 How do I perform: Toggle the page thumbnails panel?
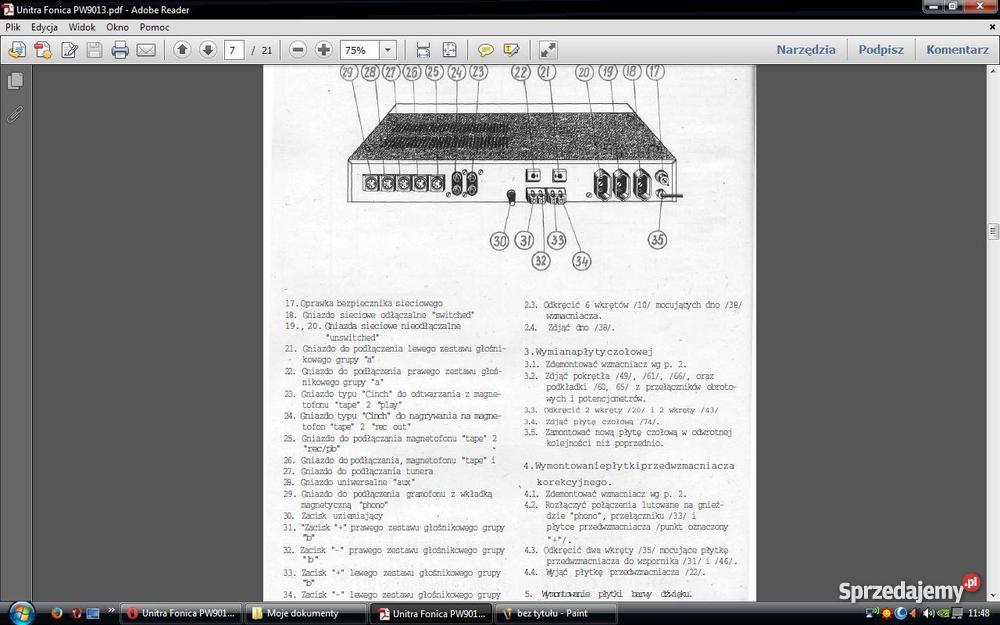[15, 81]
